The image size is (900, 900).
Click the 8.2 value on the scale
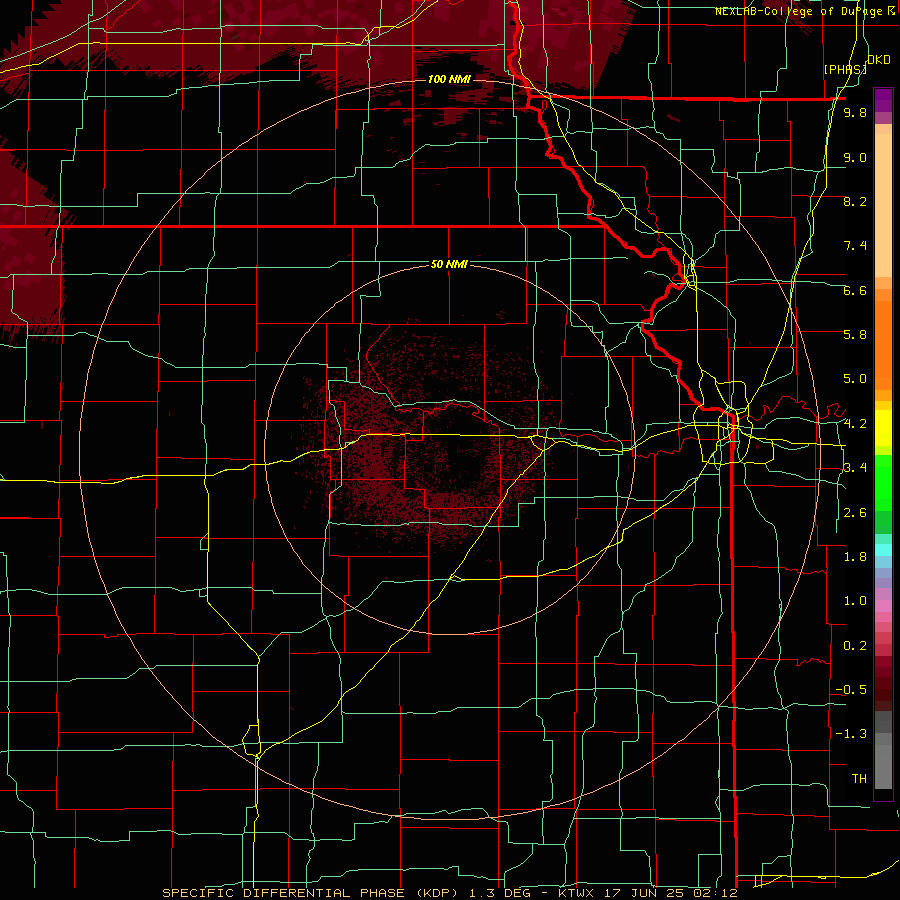coord(855,201)
